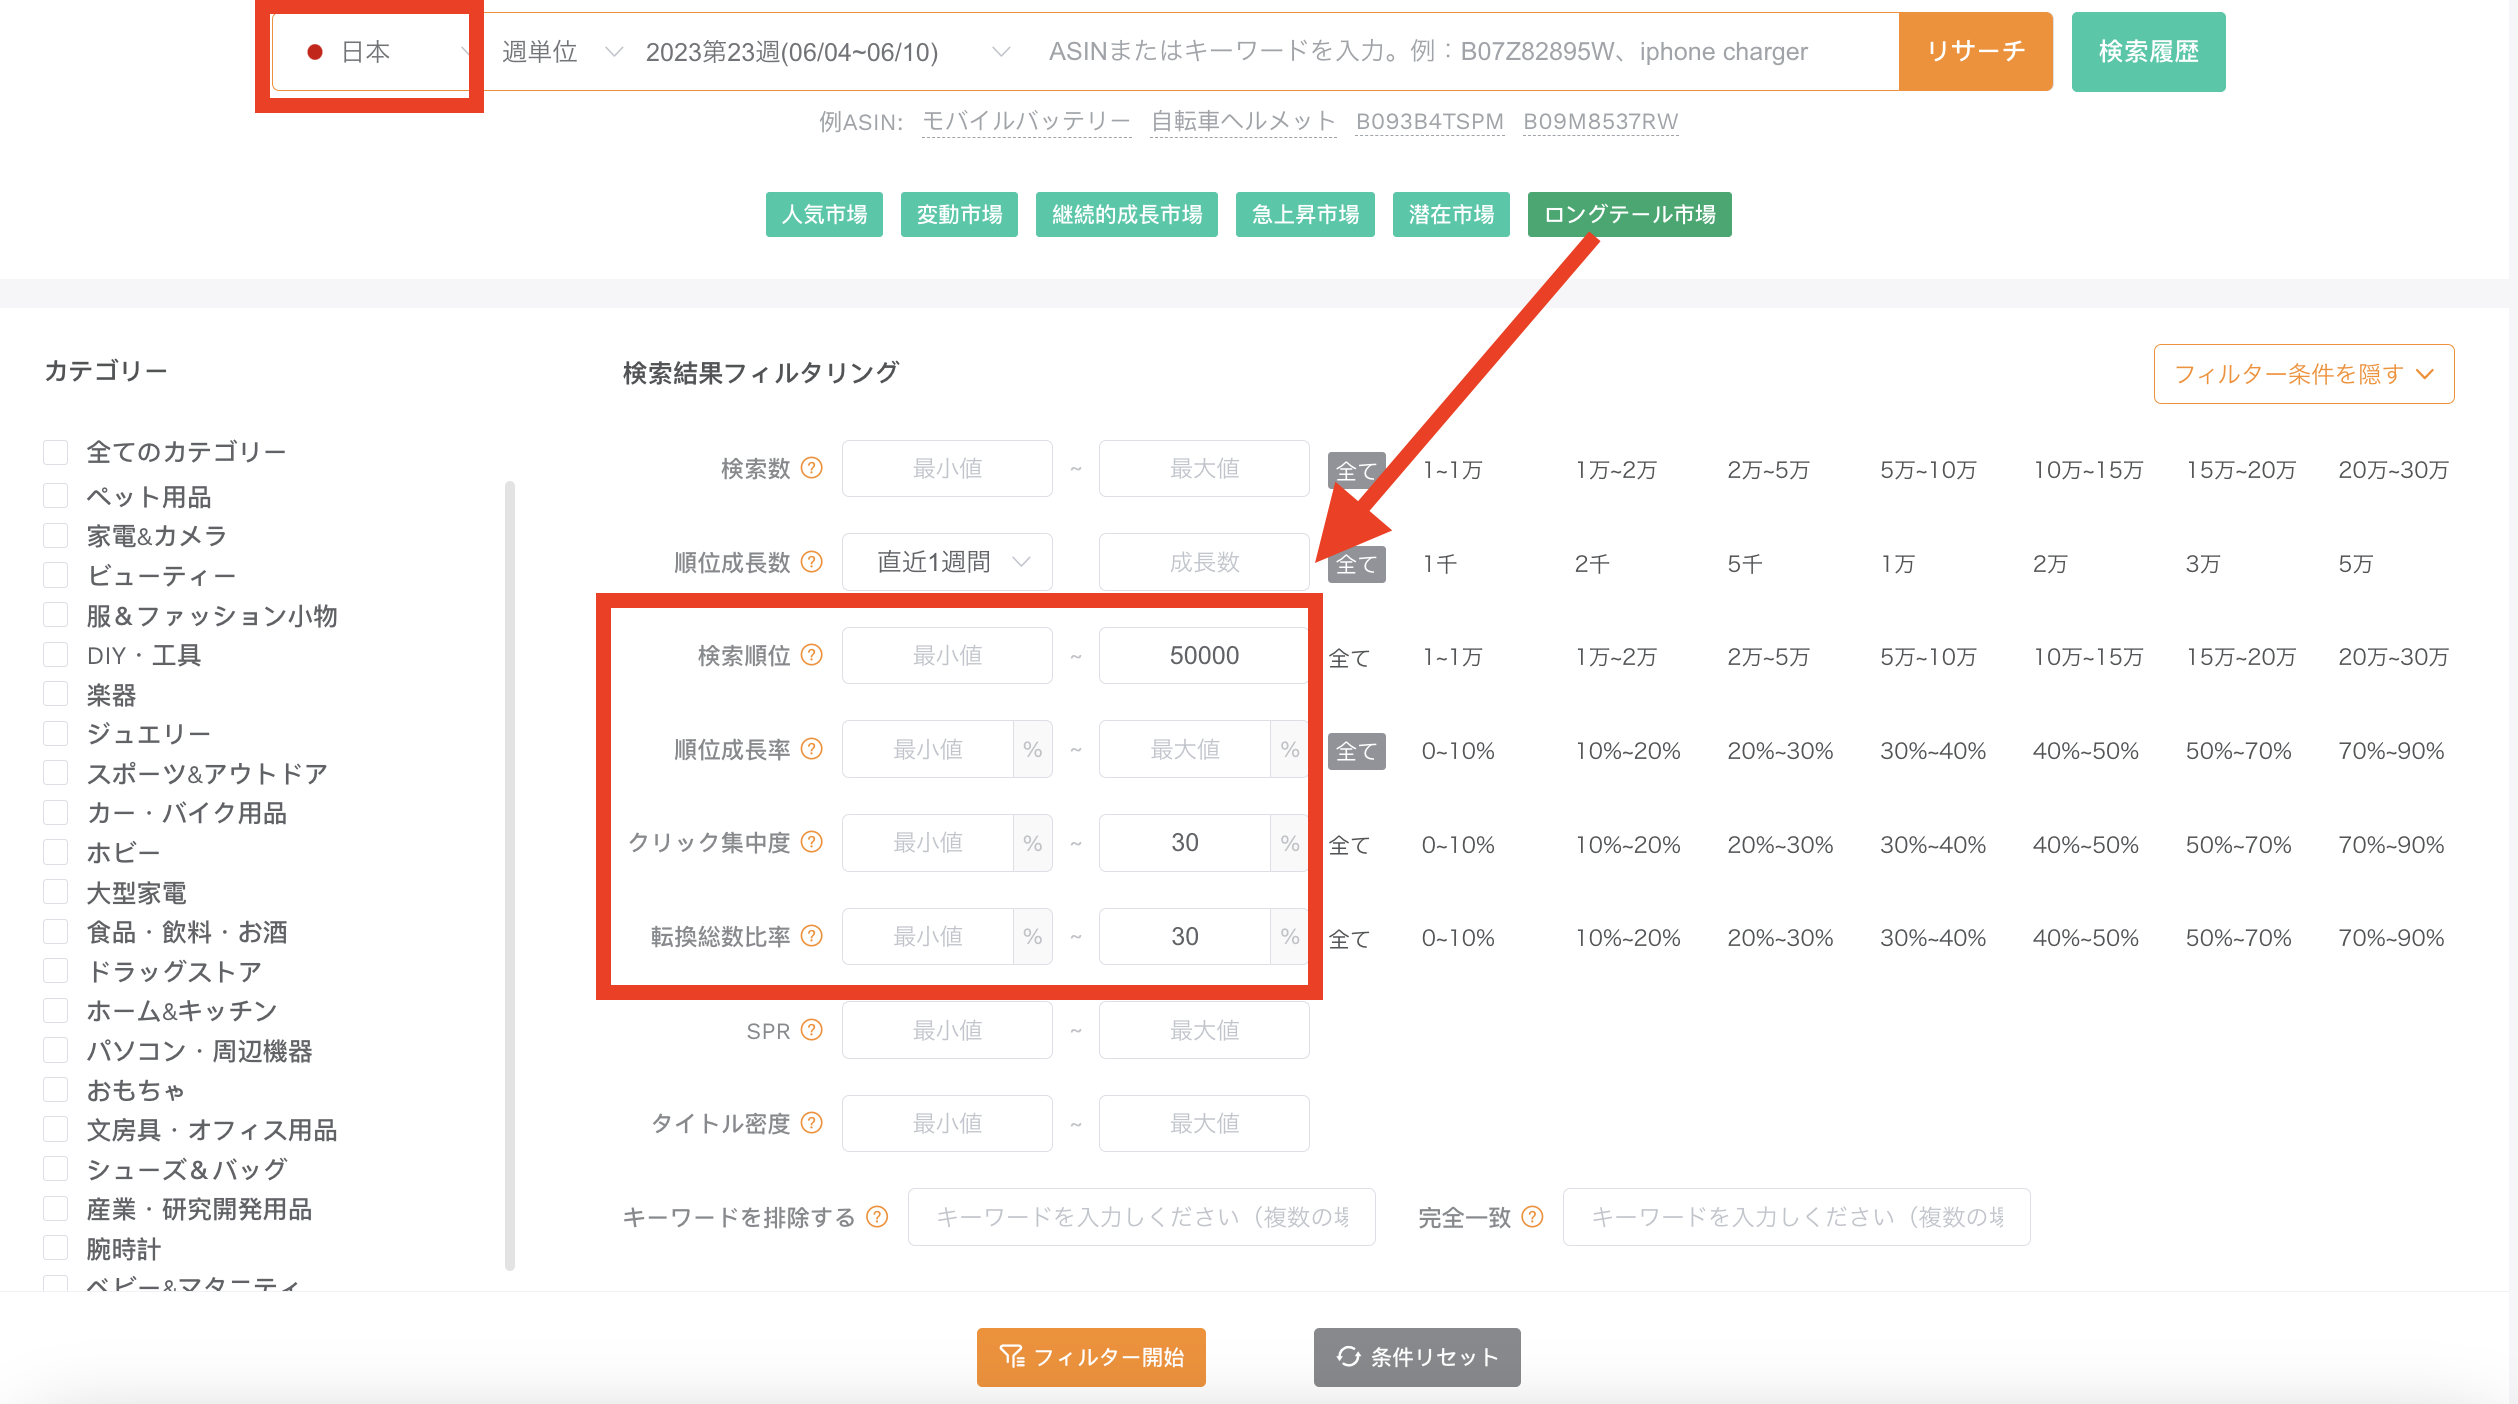The height and width of the screenshot is (1404, 2518).
Task: Click the リサーチ search button
Action: pyautogui.click(x=1976, y=51)
